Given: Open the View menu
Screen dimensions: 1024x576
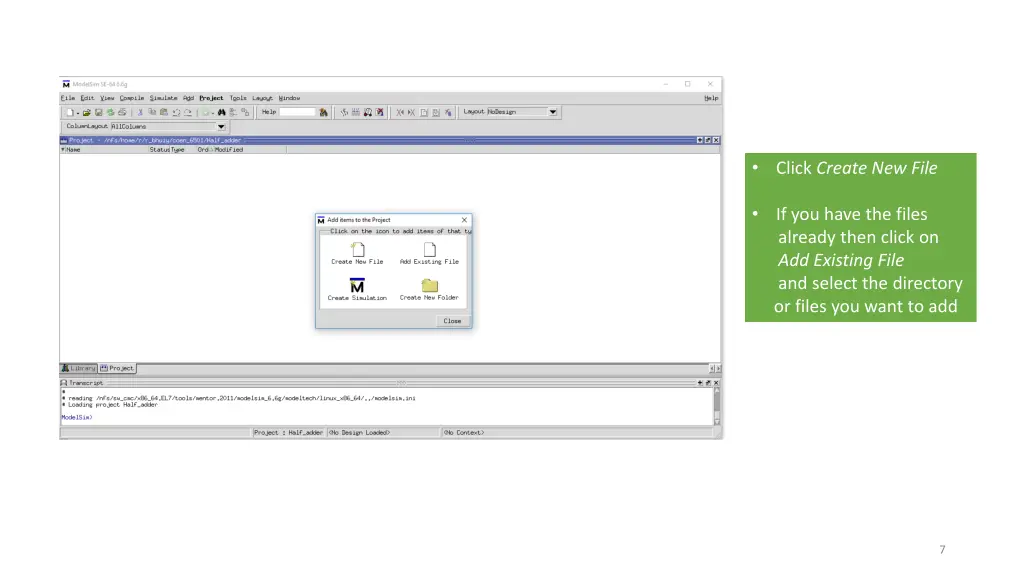Looking at the screenshot, I should coord(107,98).
